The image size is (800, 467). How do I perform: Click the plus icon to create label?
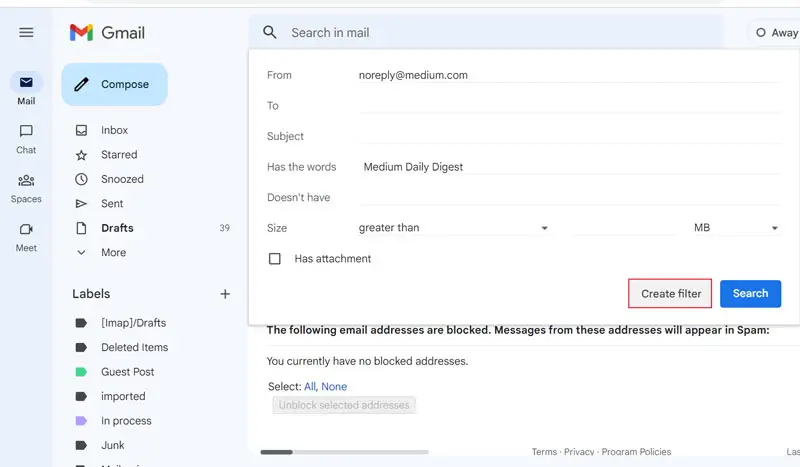(x=225, y=294)
